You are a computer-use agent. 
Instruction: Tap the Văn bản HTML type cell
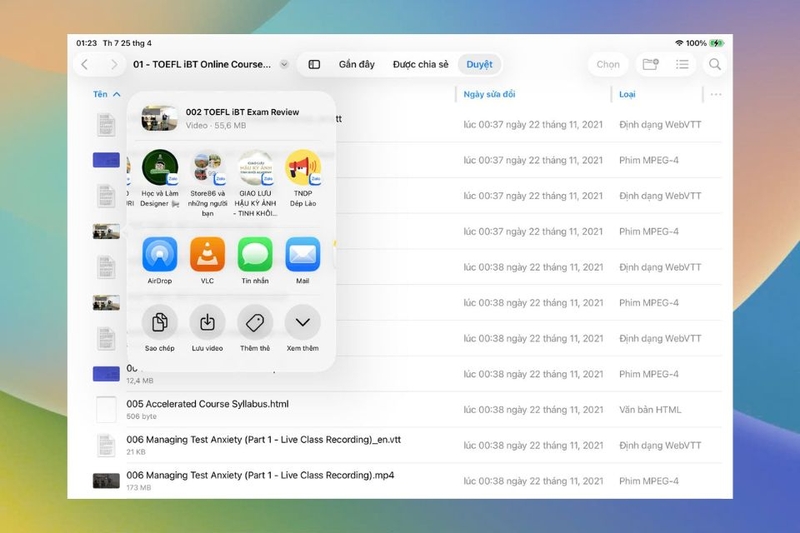tap(650, 410)
